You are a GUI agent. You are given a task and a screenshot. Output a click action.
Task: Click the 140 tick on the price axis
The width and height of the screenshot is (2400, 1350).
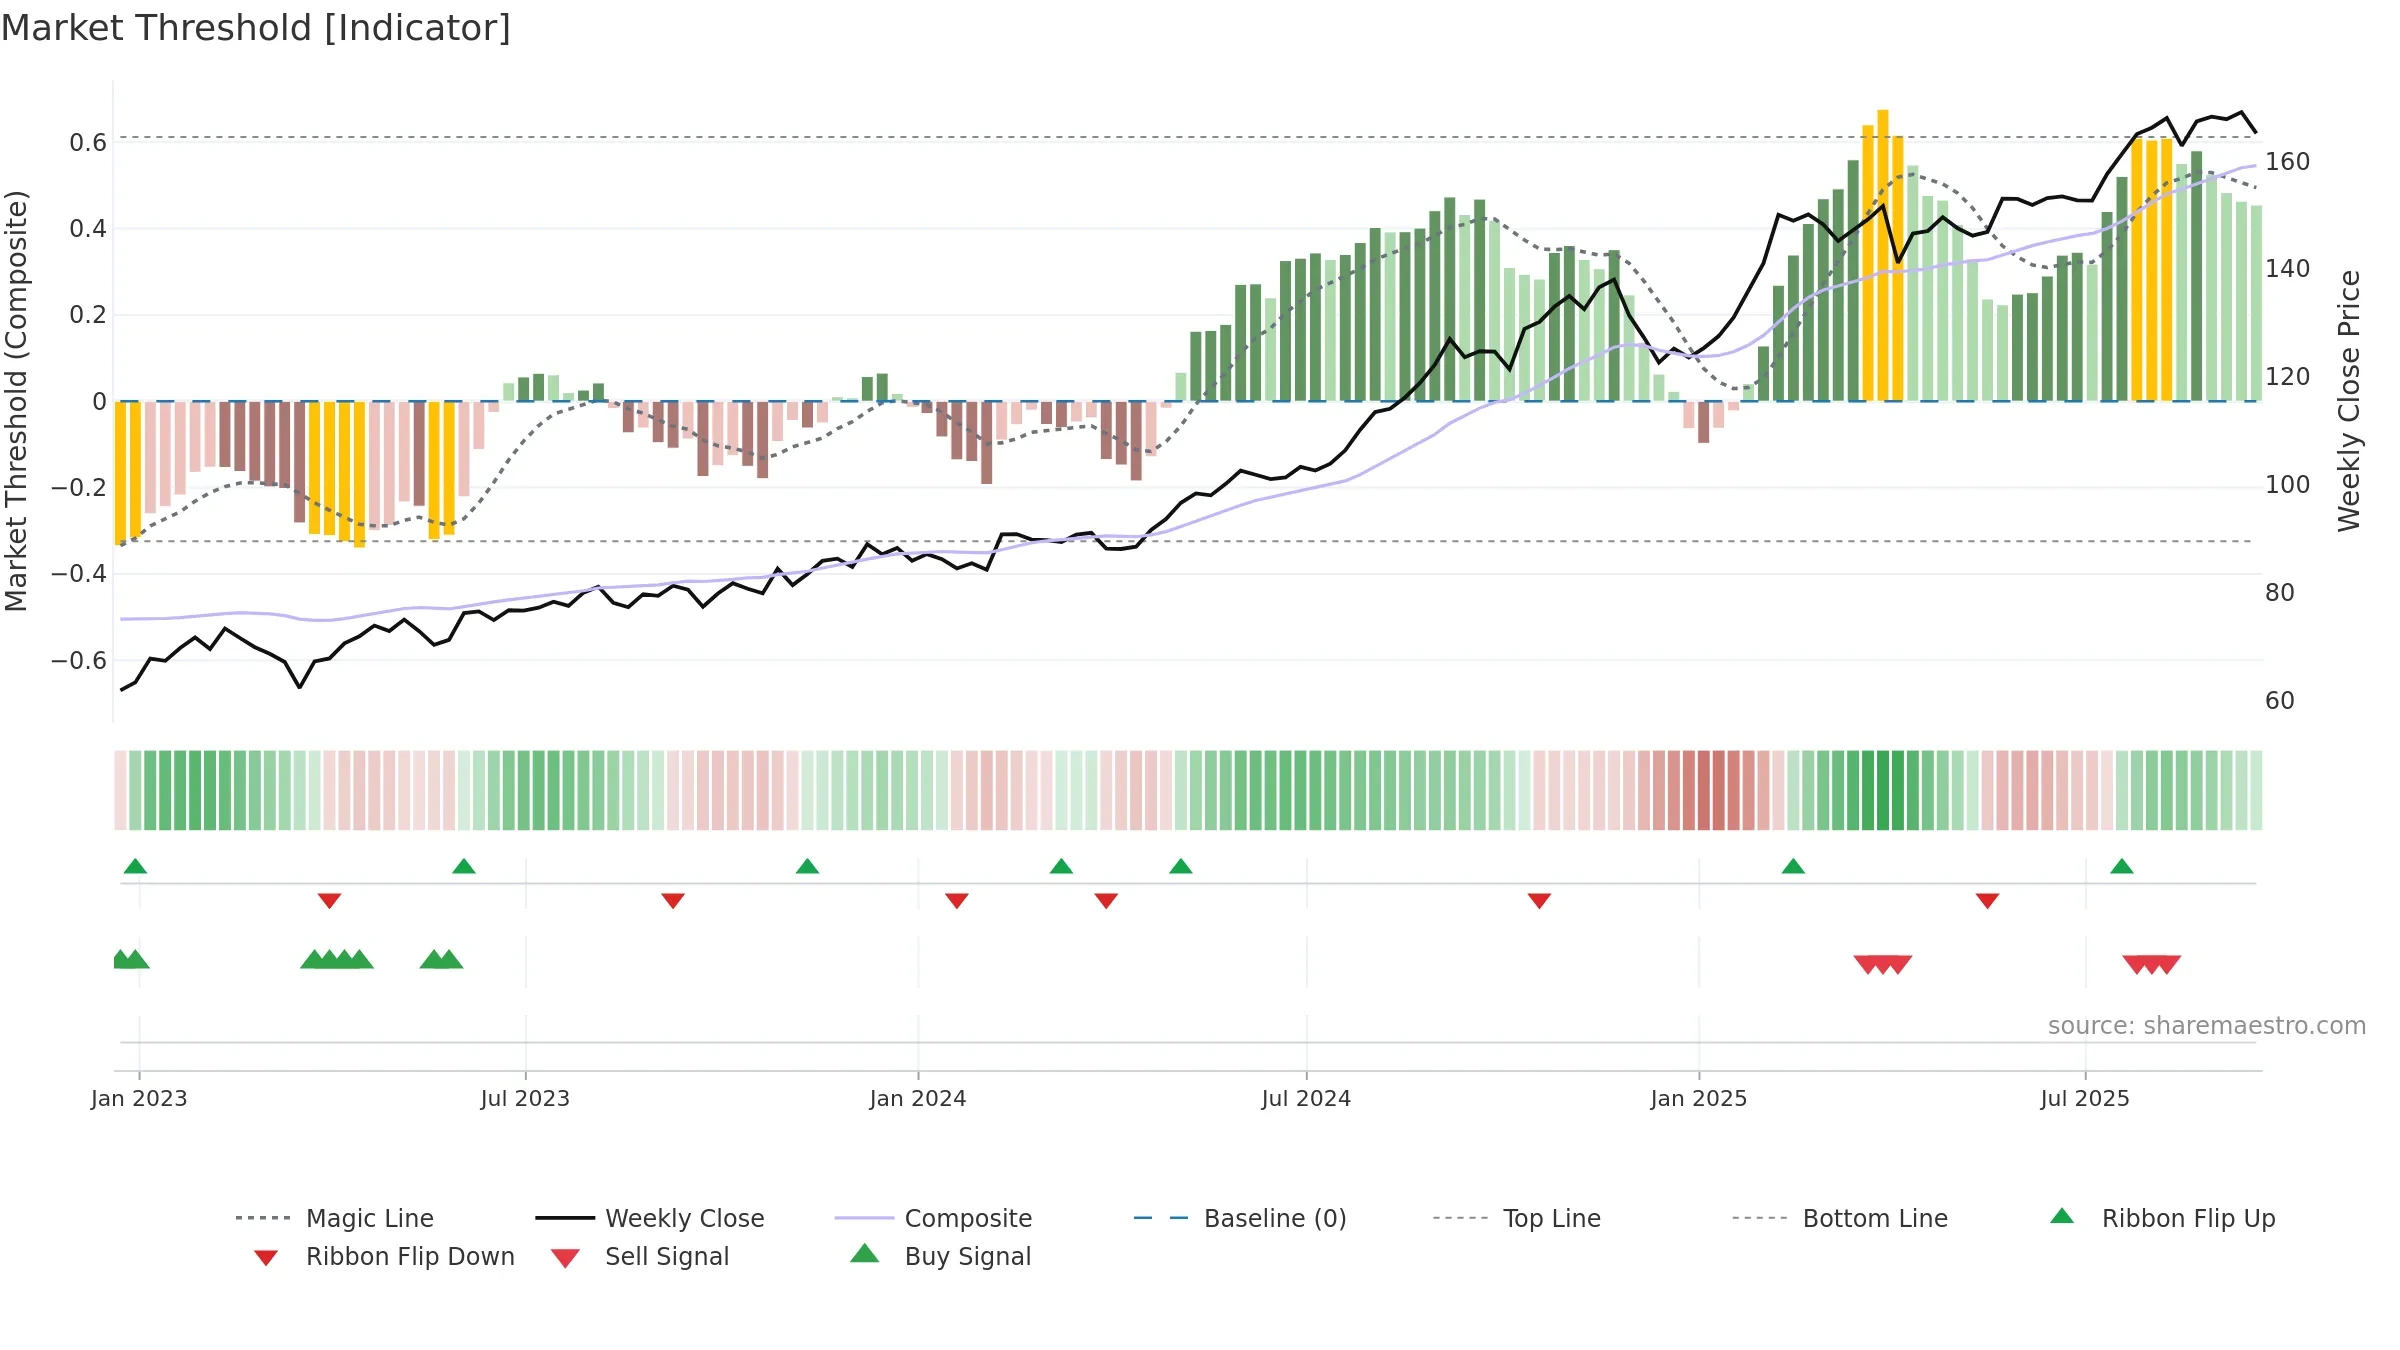point(2288,269)
